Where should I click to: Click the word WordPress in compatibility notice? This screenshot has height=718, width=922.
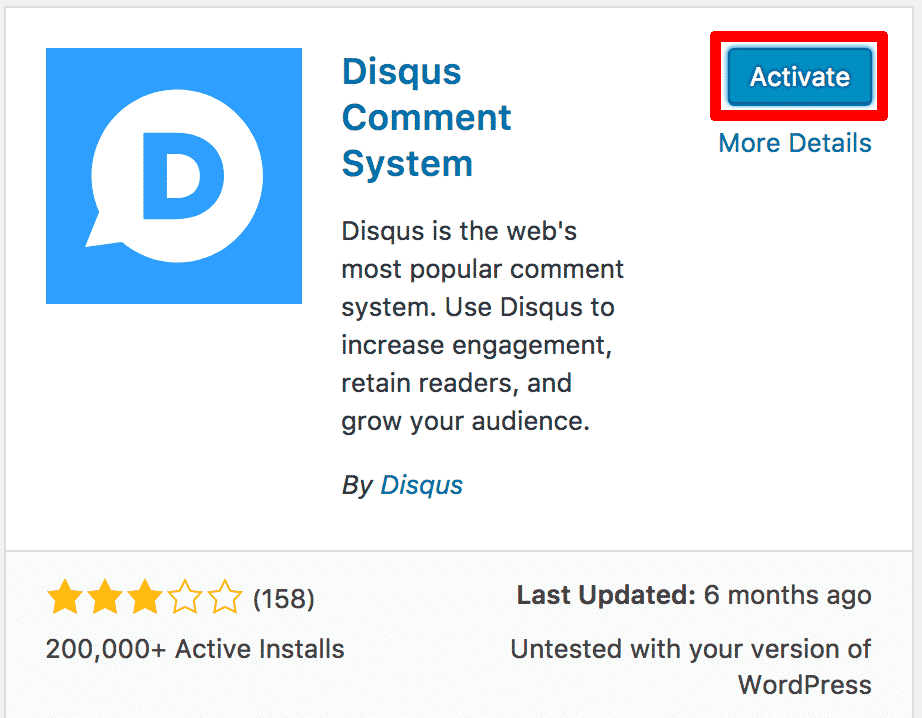tap(805, 685)
